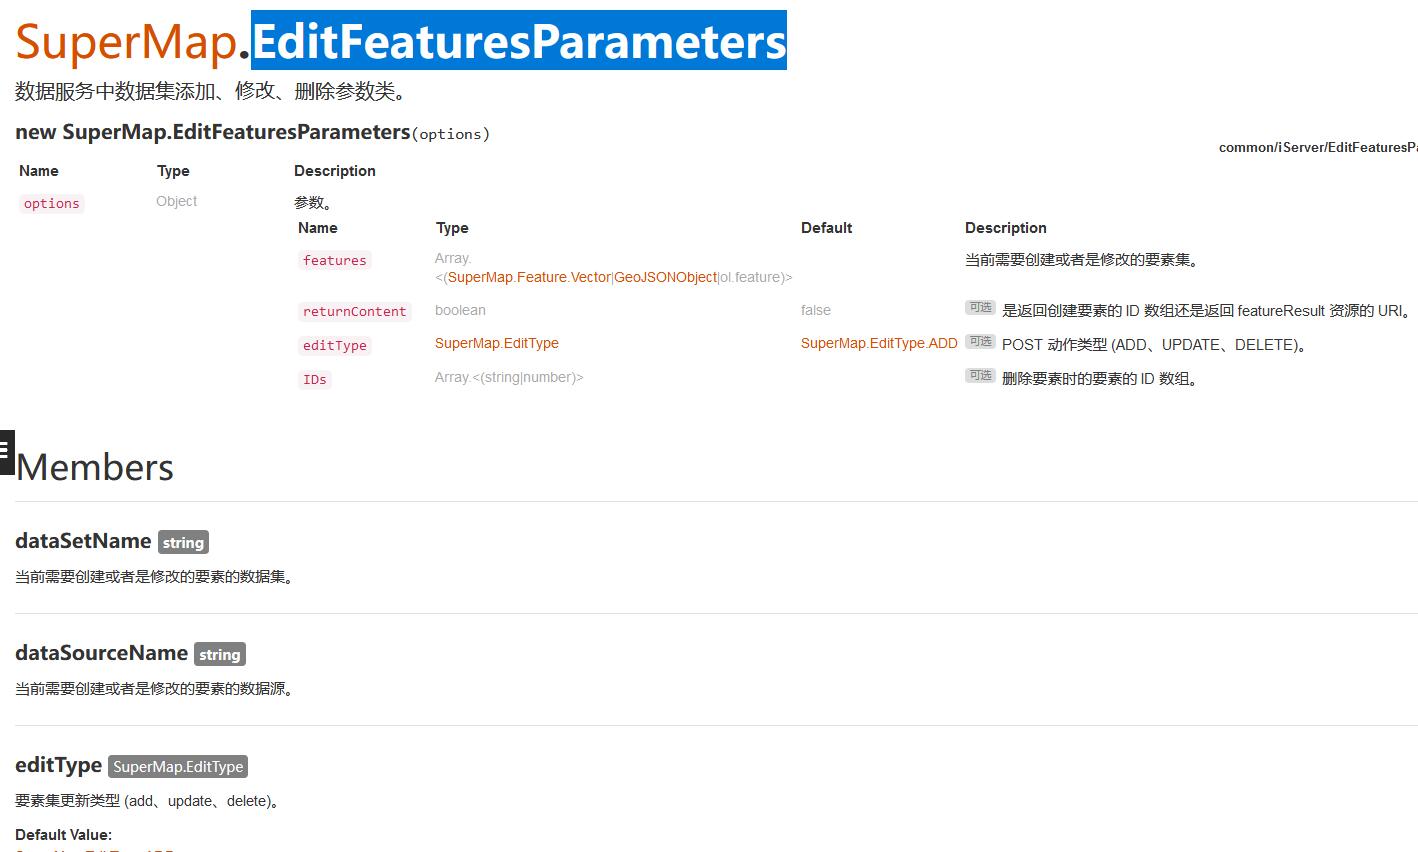Screen dimensions: 1418x852
Task: Click the SuperMap namespace link in title
Action: coord(126,41)
